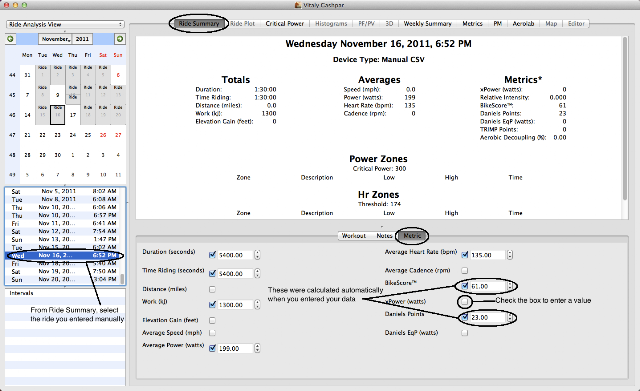Screen dimensions: 640x391
Task: Open the Map tab
Action: [x=551, y=24]
